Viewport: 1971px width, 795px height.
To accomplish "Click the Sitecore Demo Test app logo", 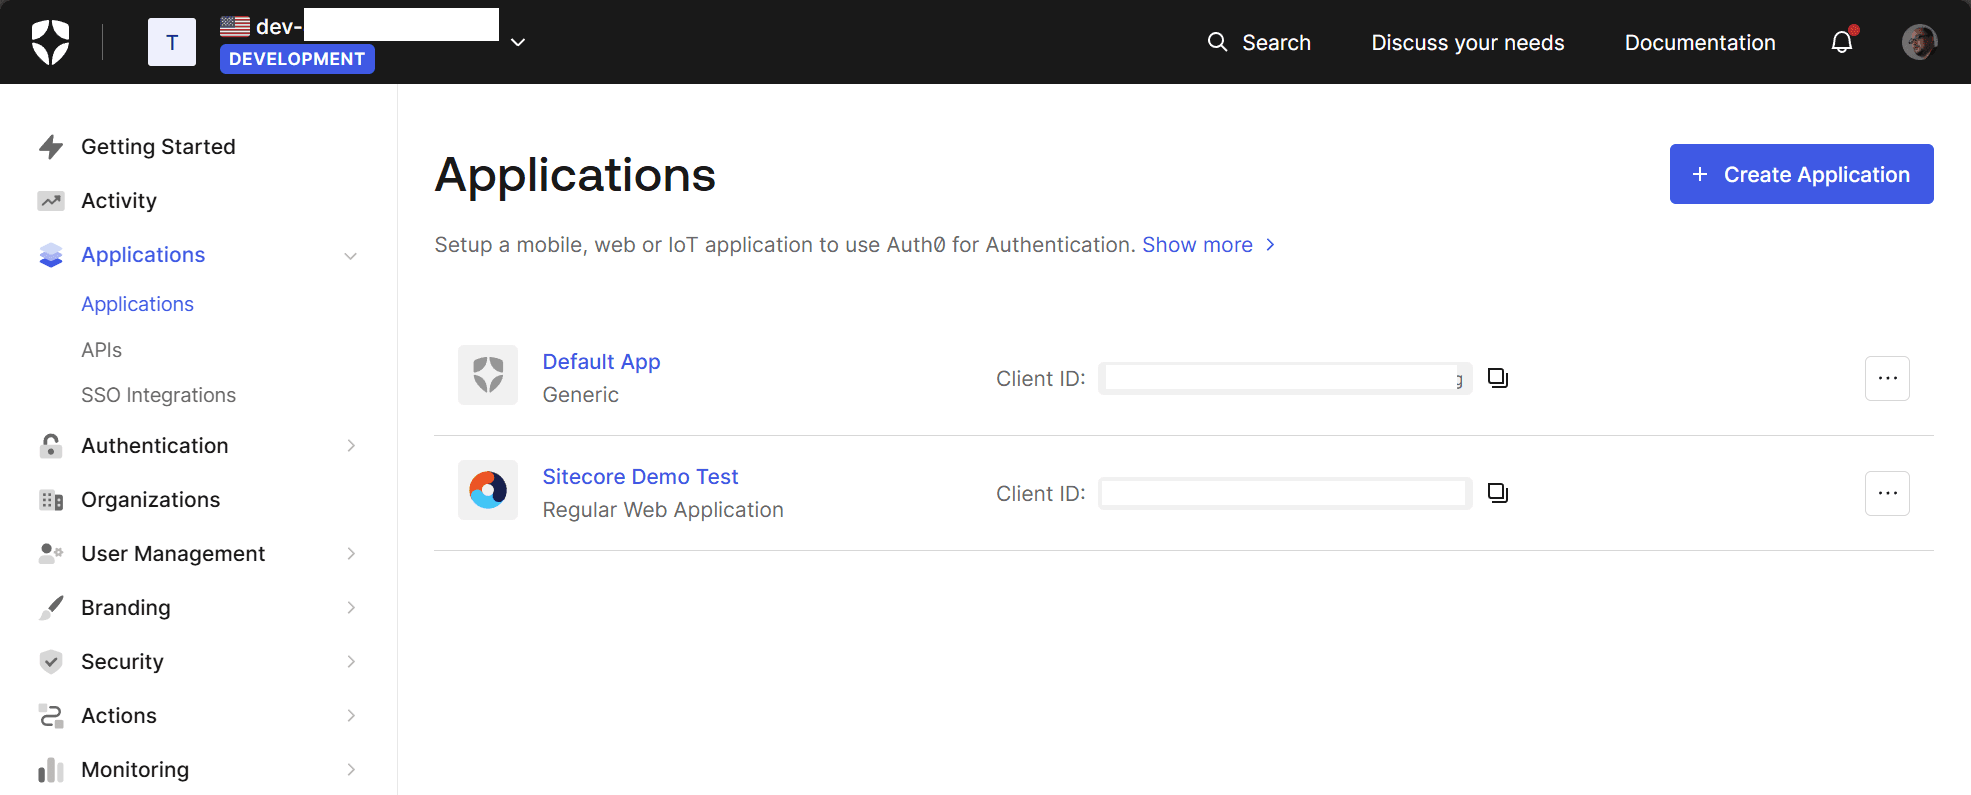I will coord(488,490).
